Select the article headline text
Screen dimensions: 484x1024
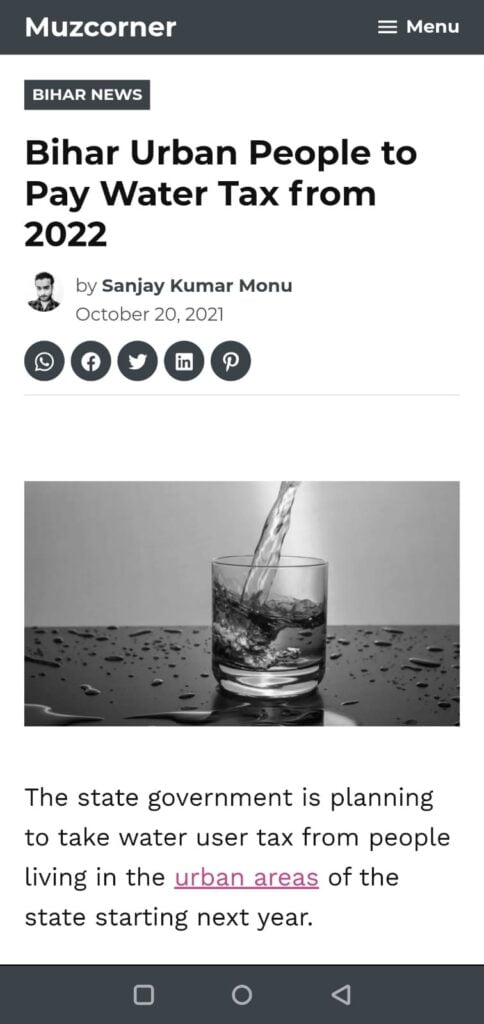pos(221,193)
